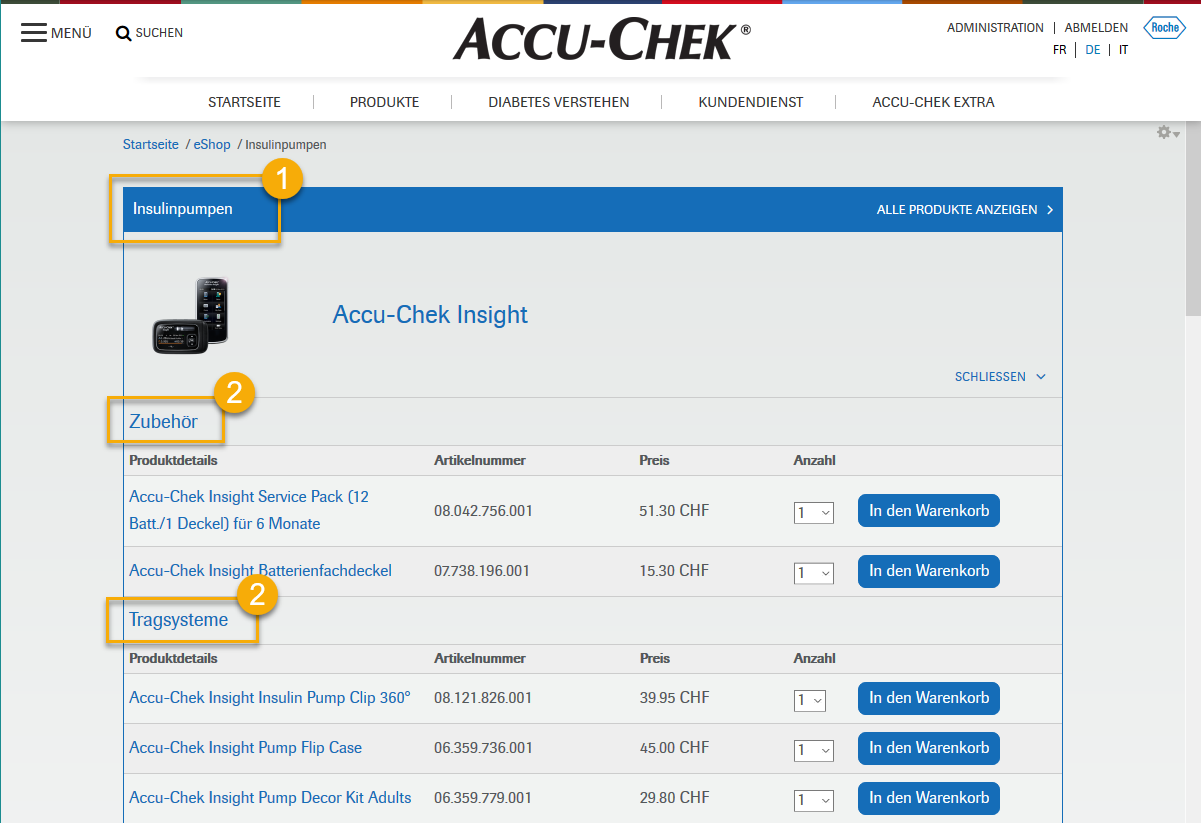Switch language to IT
Screen dimensions: 1201x823
coord(1124,49)
